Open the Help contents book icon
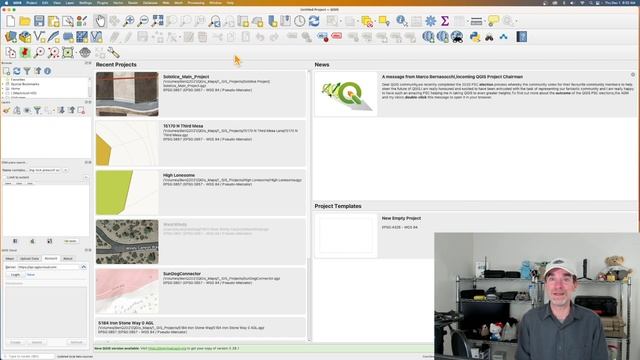This screenshot has height=360, width=640. [522, 37]
